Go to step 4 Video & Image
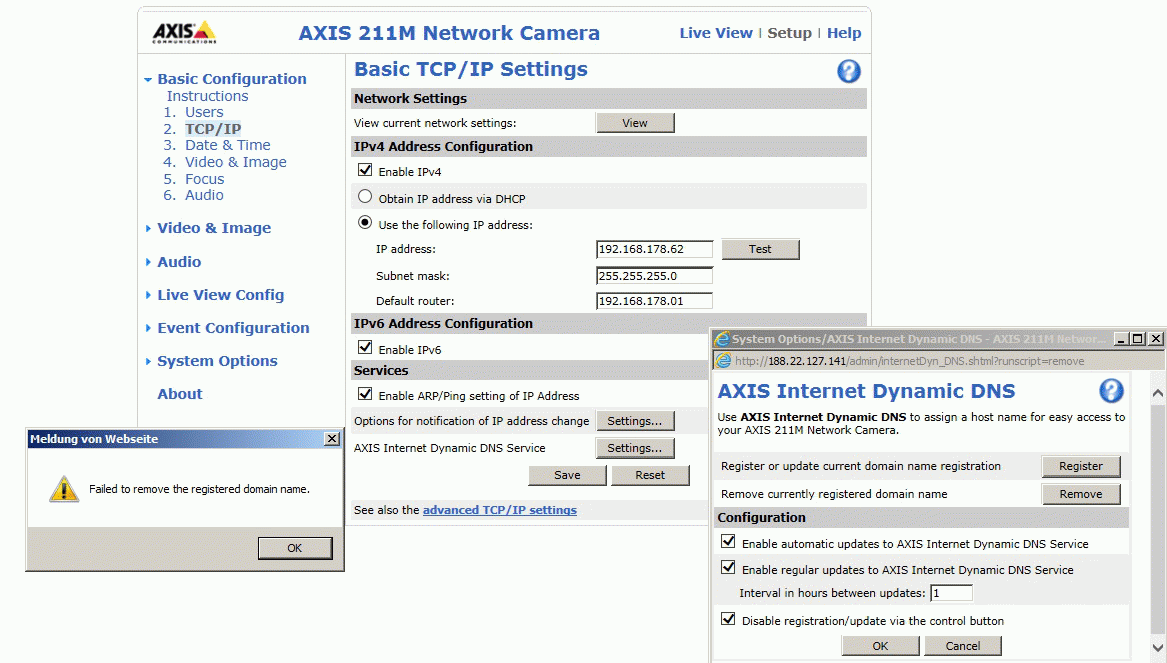This screenshot has height=663, width=1167. tap(235, 162)
